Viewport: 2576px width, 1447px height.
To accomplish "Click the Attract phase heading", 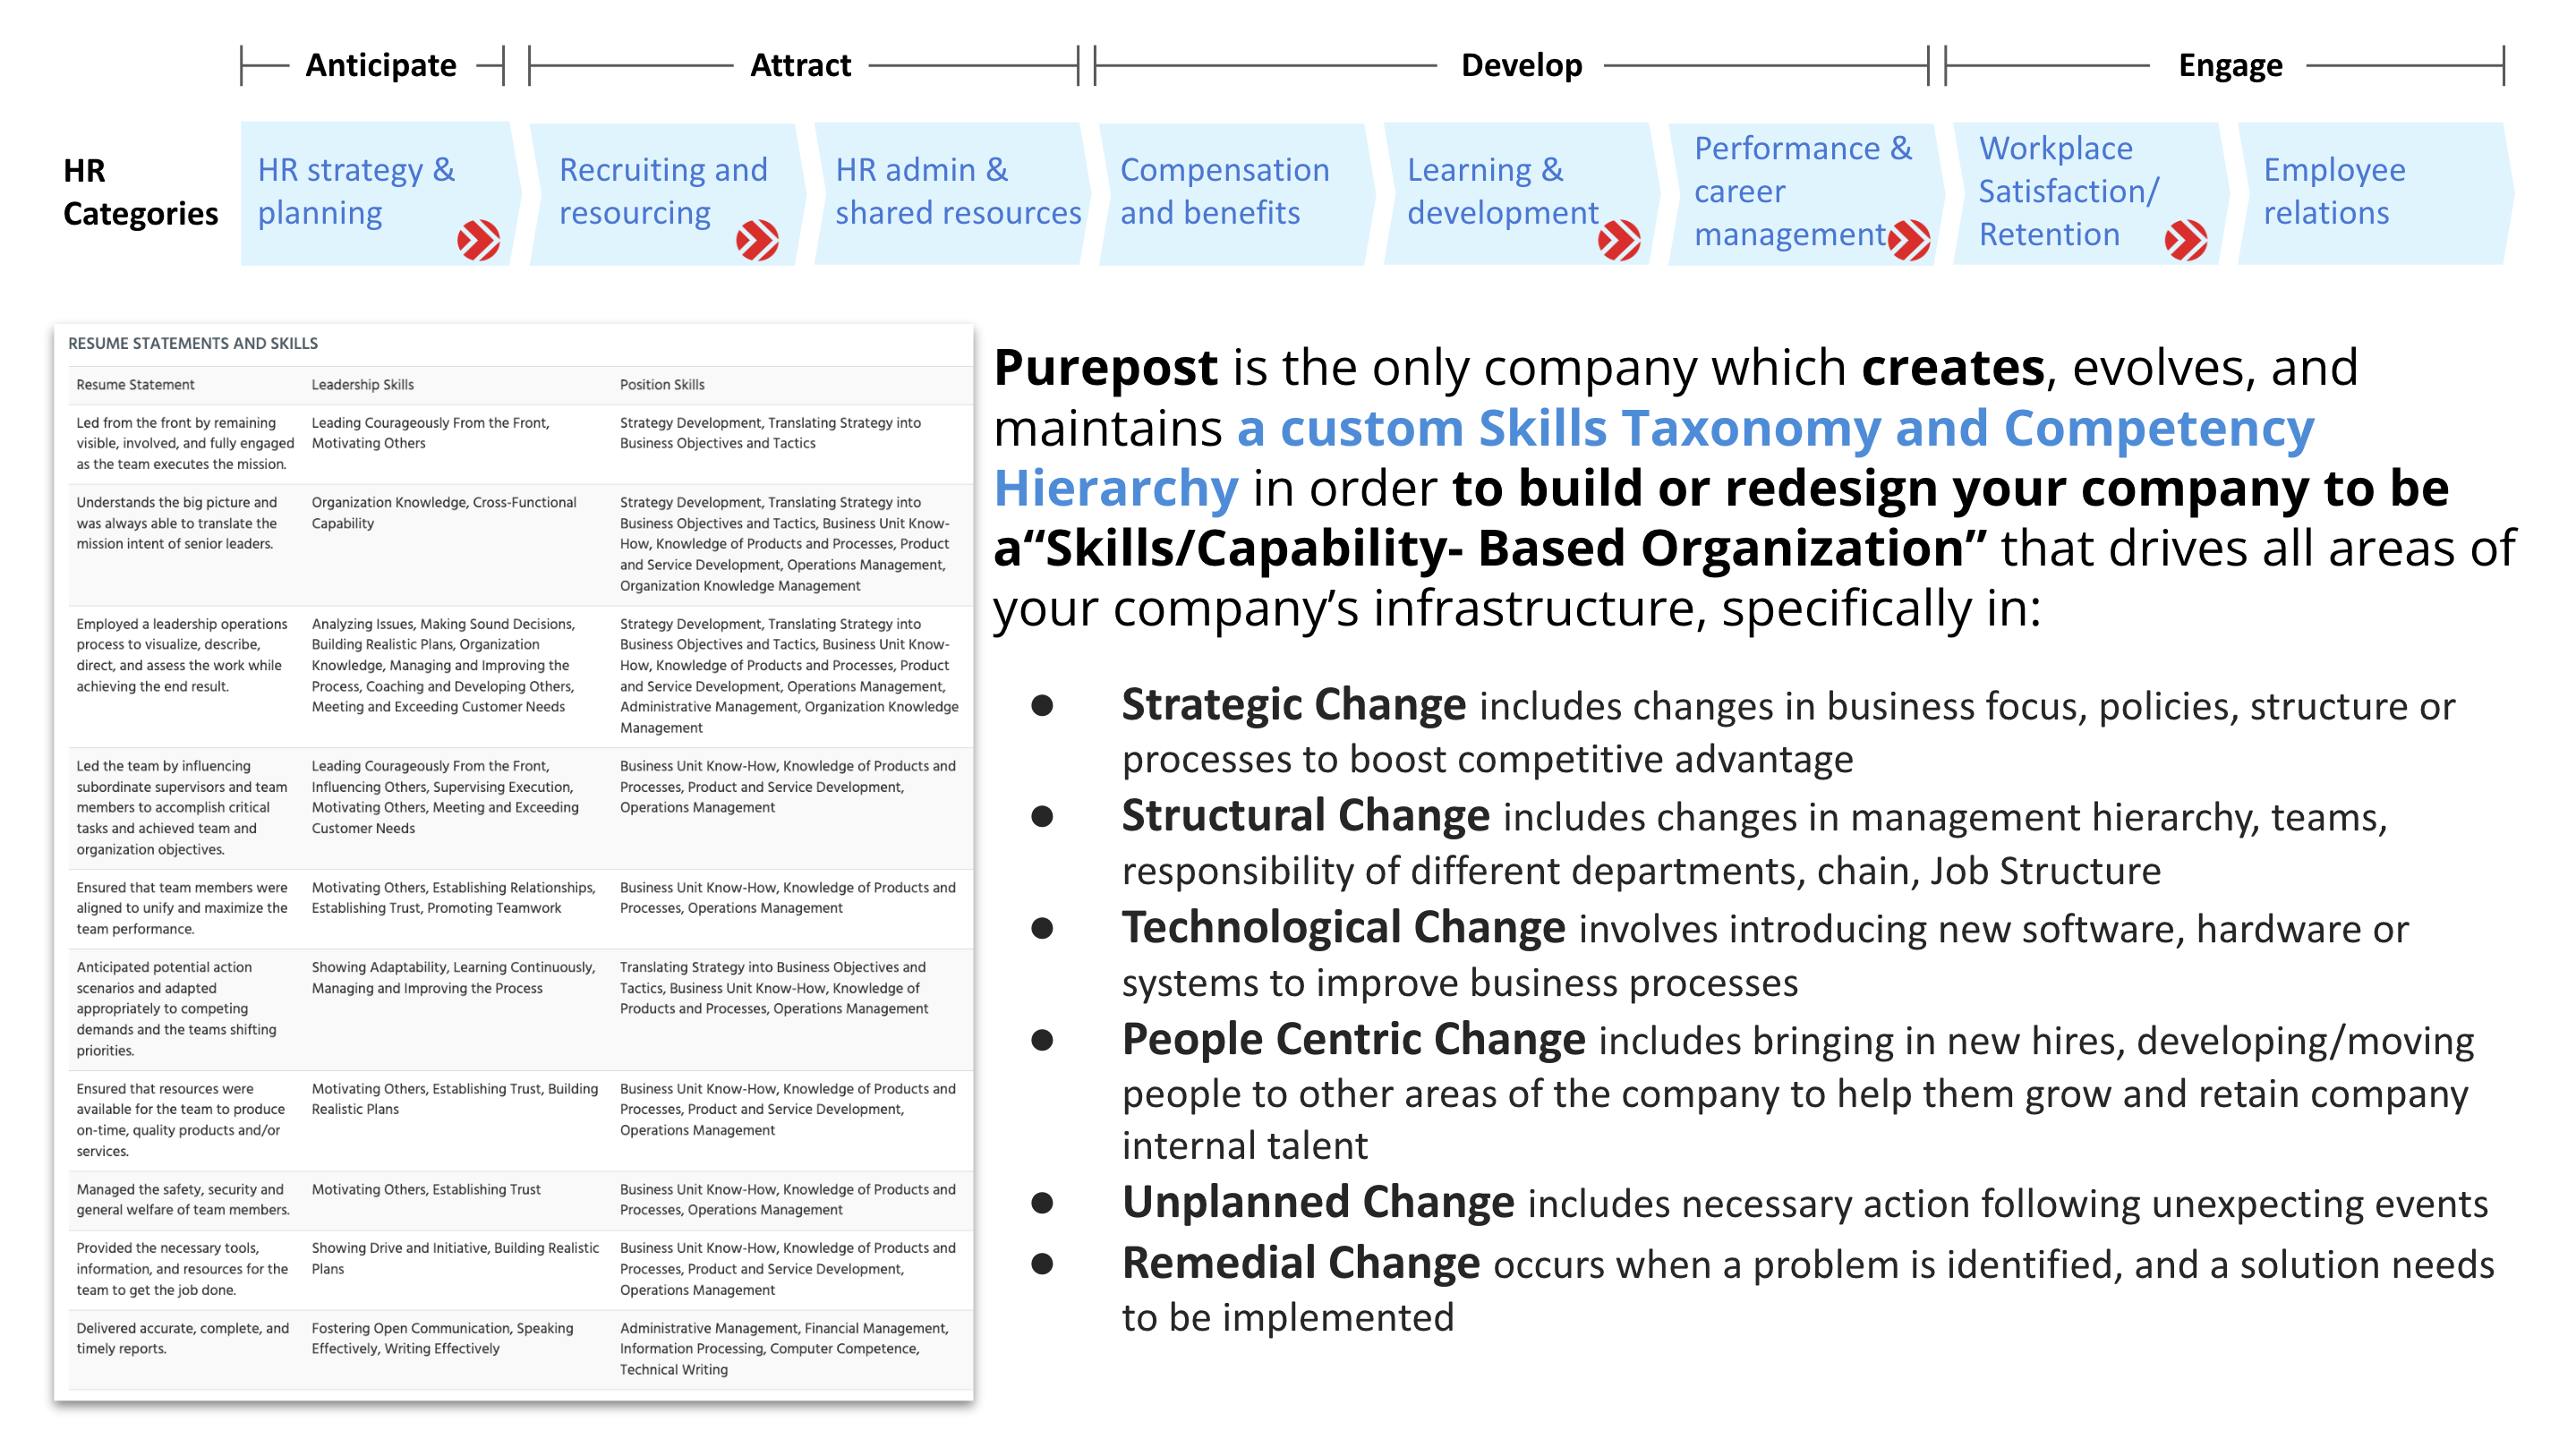I will coord(800,65).
